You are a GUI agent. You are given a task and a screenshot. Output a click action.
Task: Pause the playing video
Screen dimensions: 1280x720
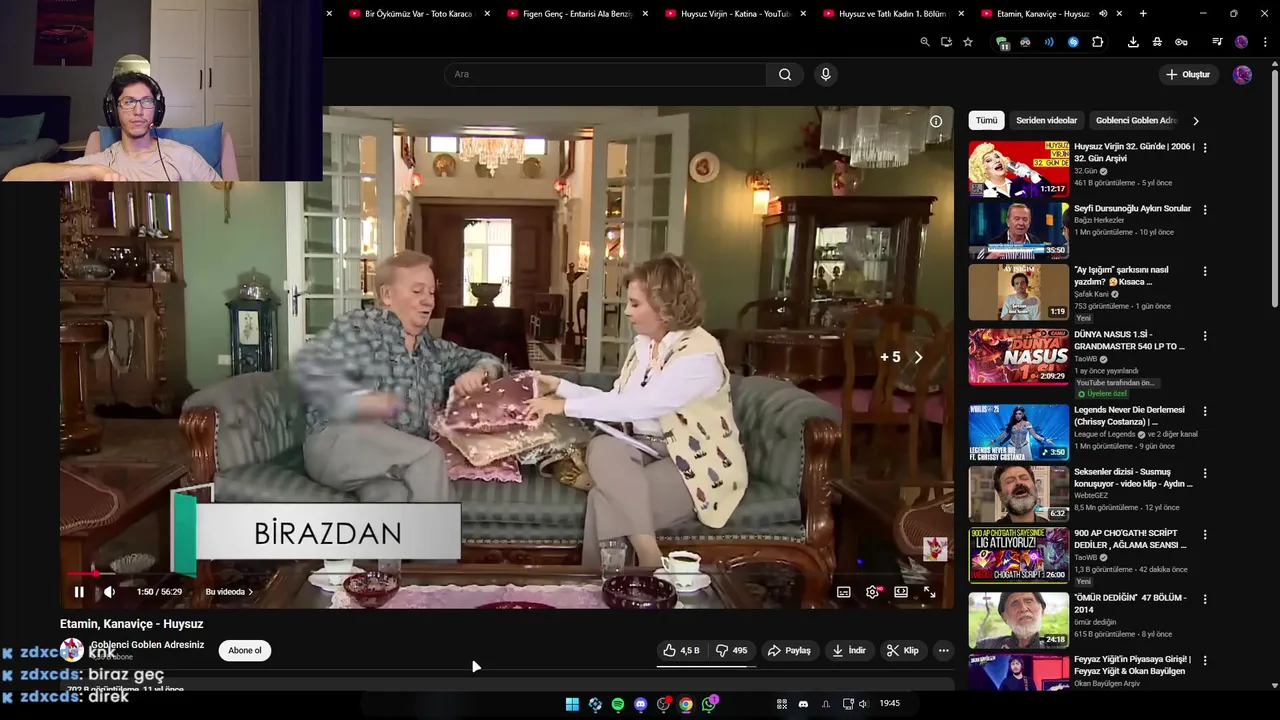tap(79, 592)
